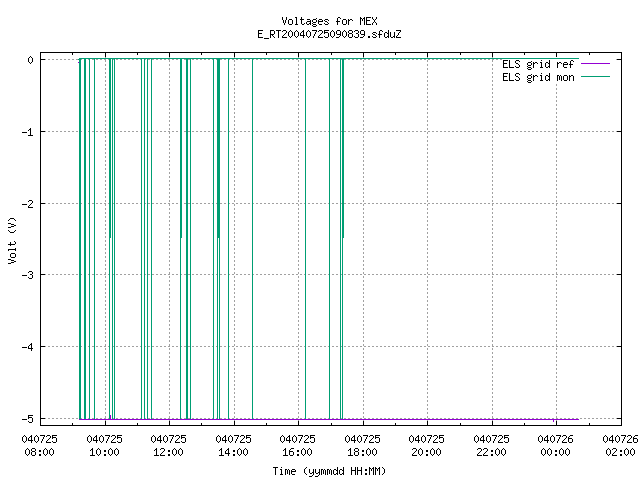
Task: Click the purple ELS grid ref legend line
Action: click(x=595, y=64)
